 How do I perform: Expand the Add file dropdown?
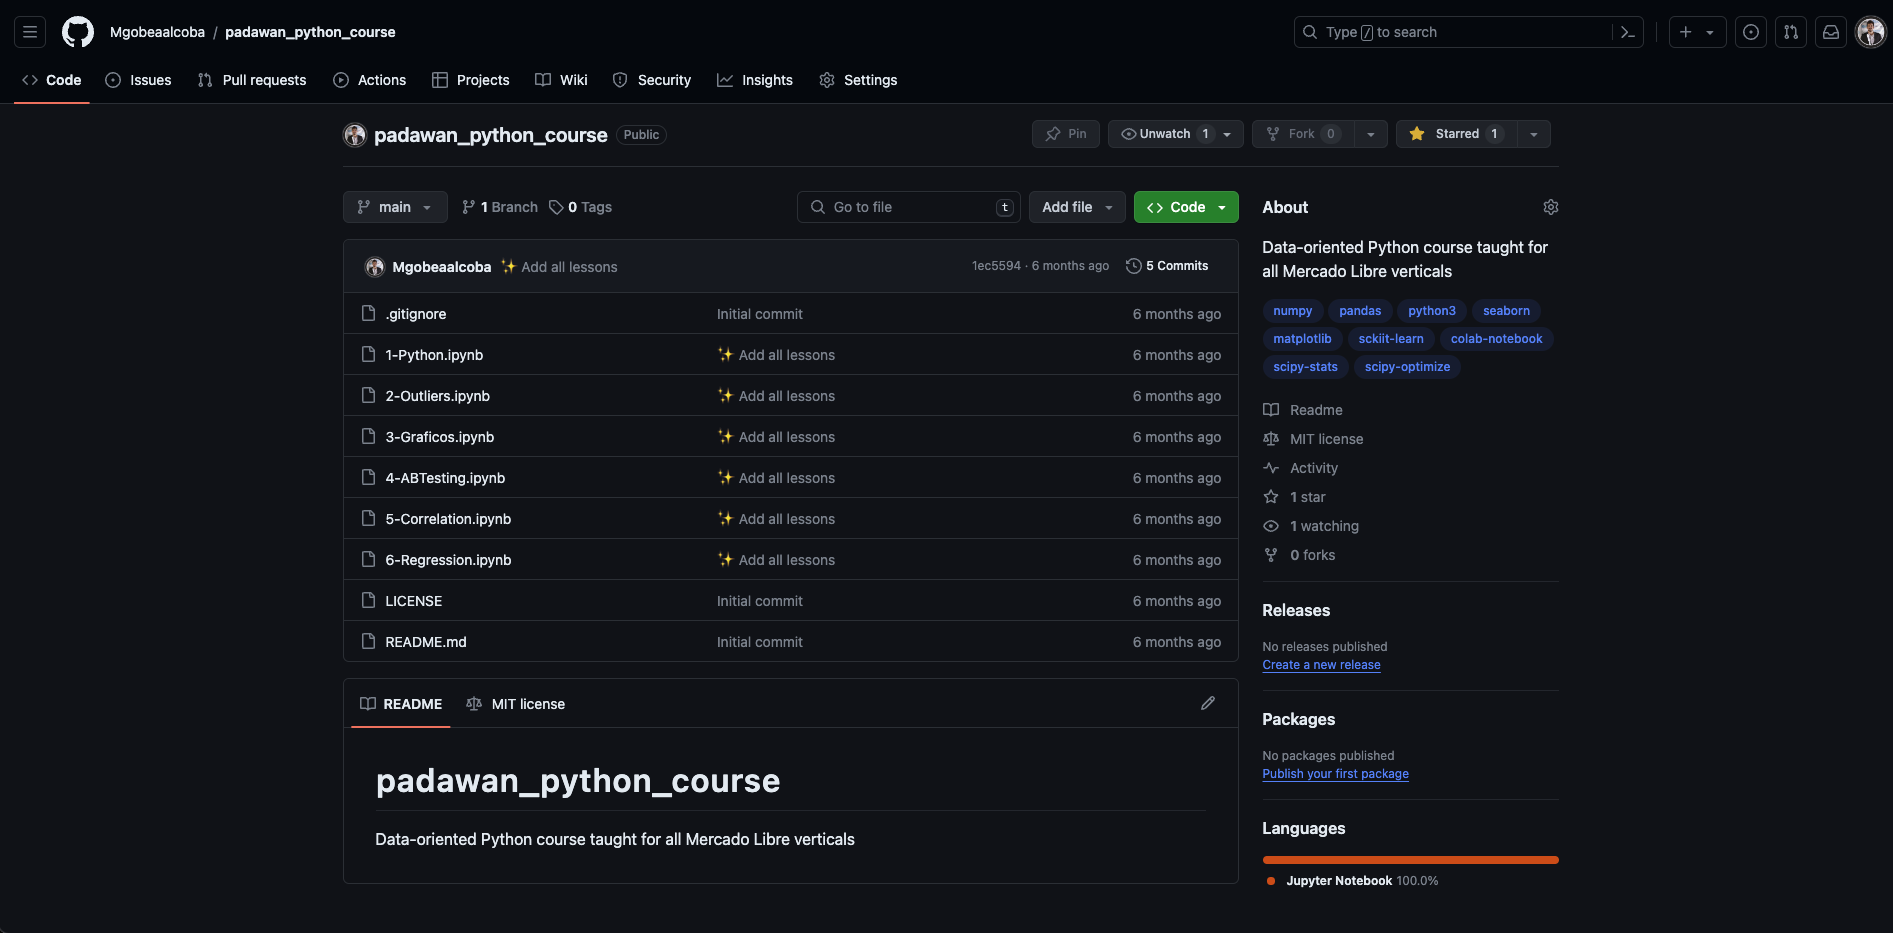point(1077,207)
